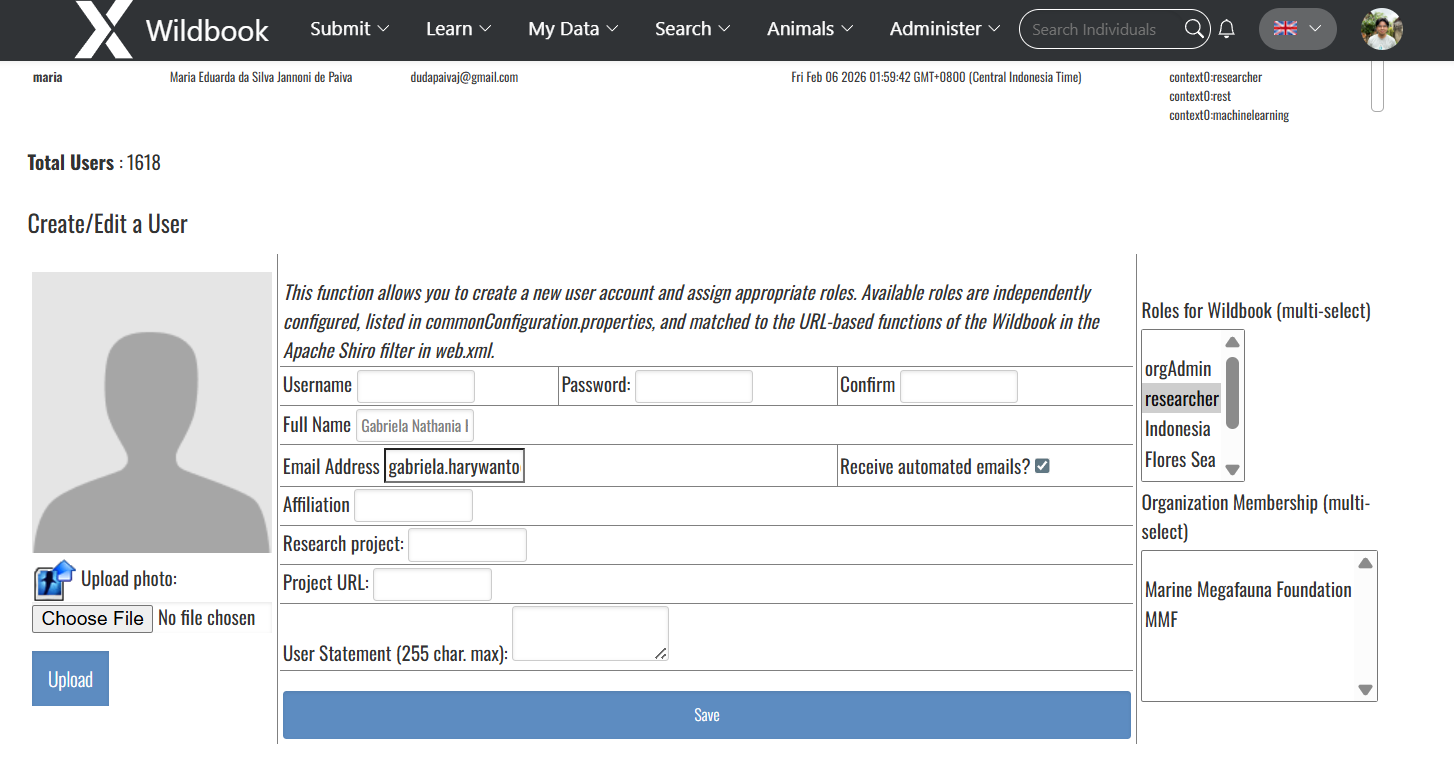
Task: Toggle Receive automated emails checkbox
Action: [x=1042, y=466]
